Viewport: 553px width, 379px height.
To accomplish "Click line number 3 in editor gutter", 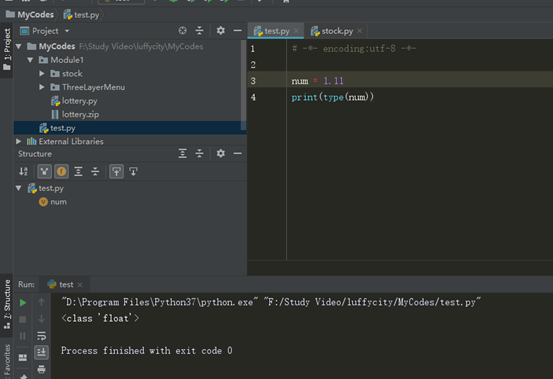I will [253, 81].
